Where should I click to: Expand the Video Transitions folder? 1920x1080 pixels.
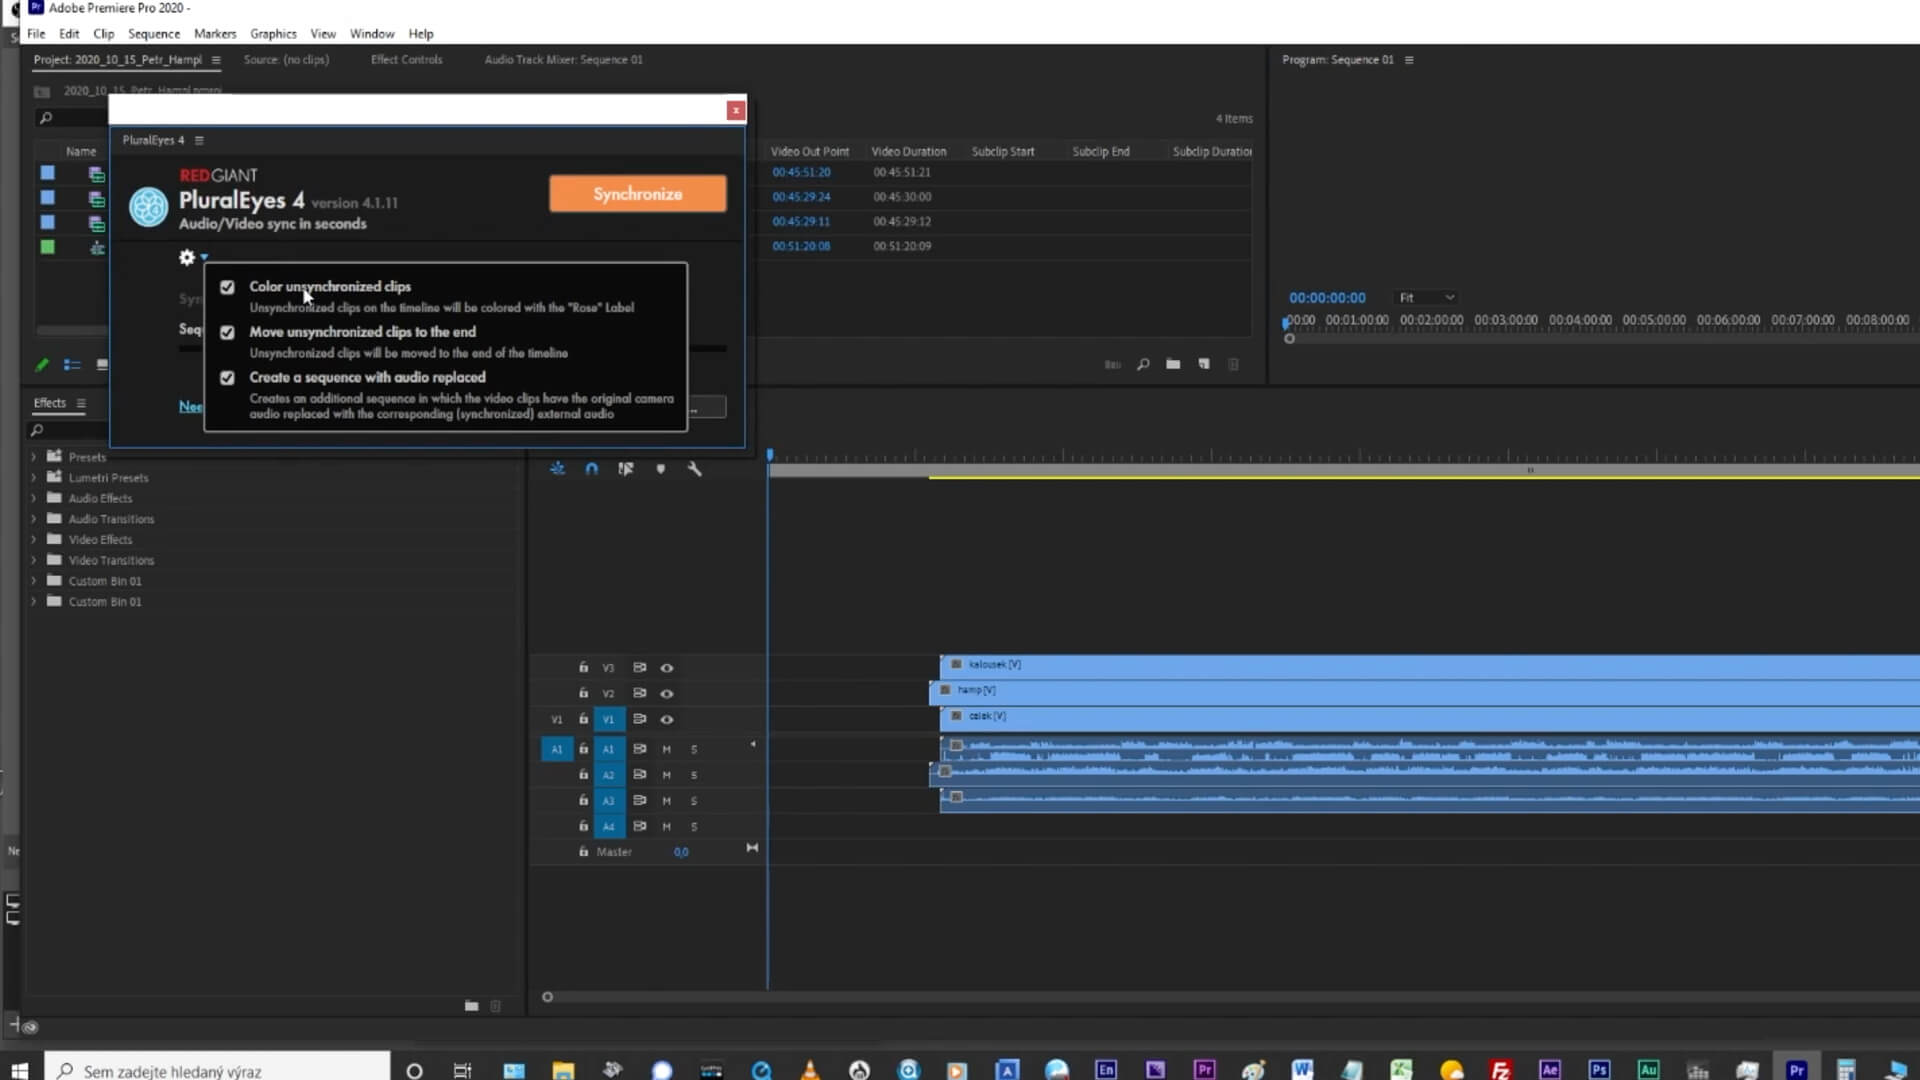tap(33, 560)
